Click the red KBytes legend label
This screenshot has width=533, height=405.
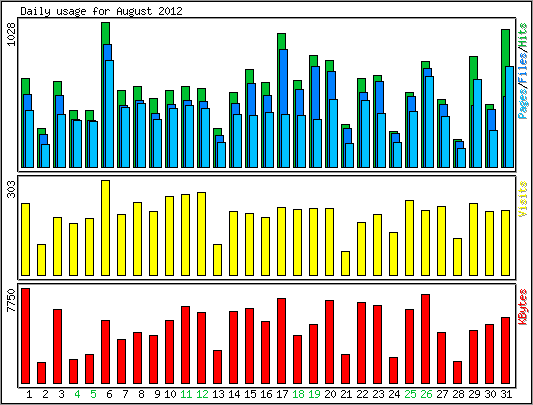[523, 307]
